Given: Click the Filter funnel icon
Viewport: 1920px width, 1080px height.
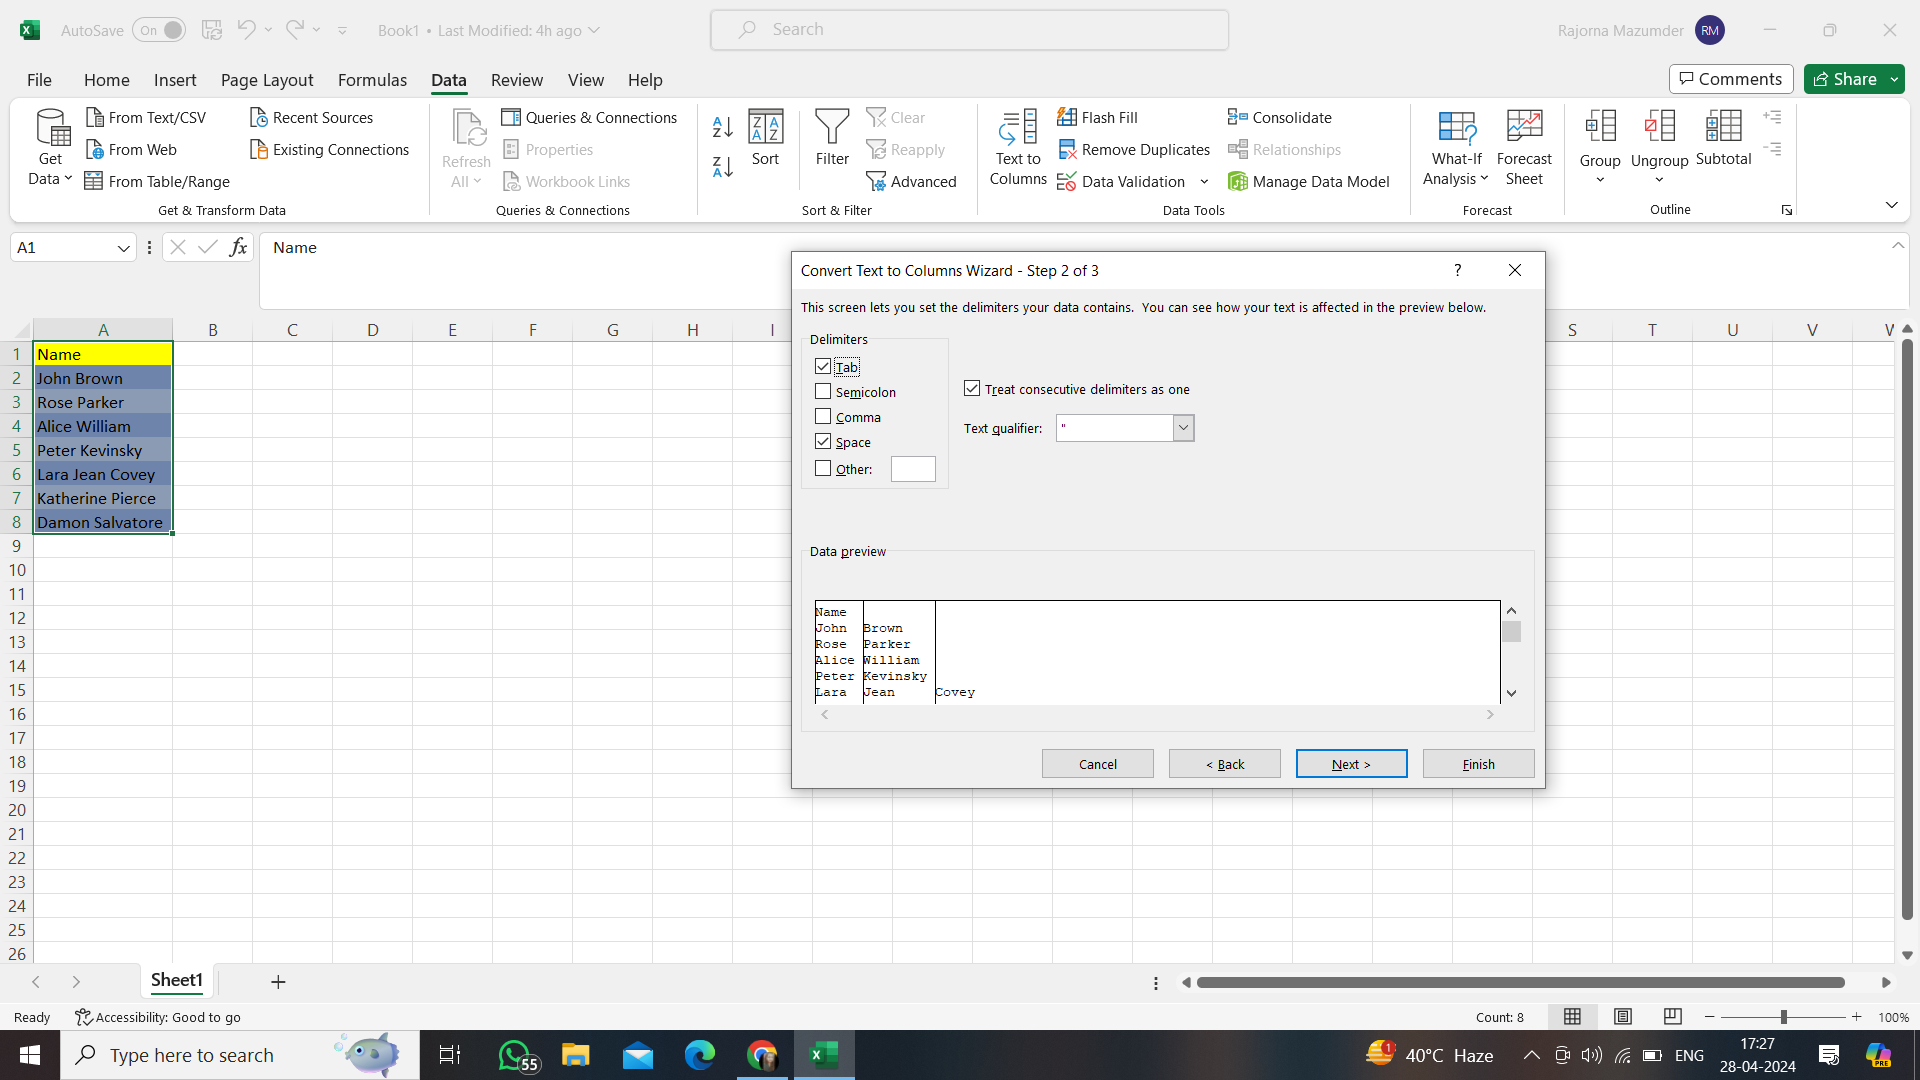Looking at the screenshot, I should [x=832, y=127].
